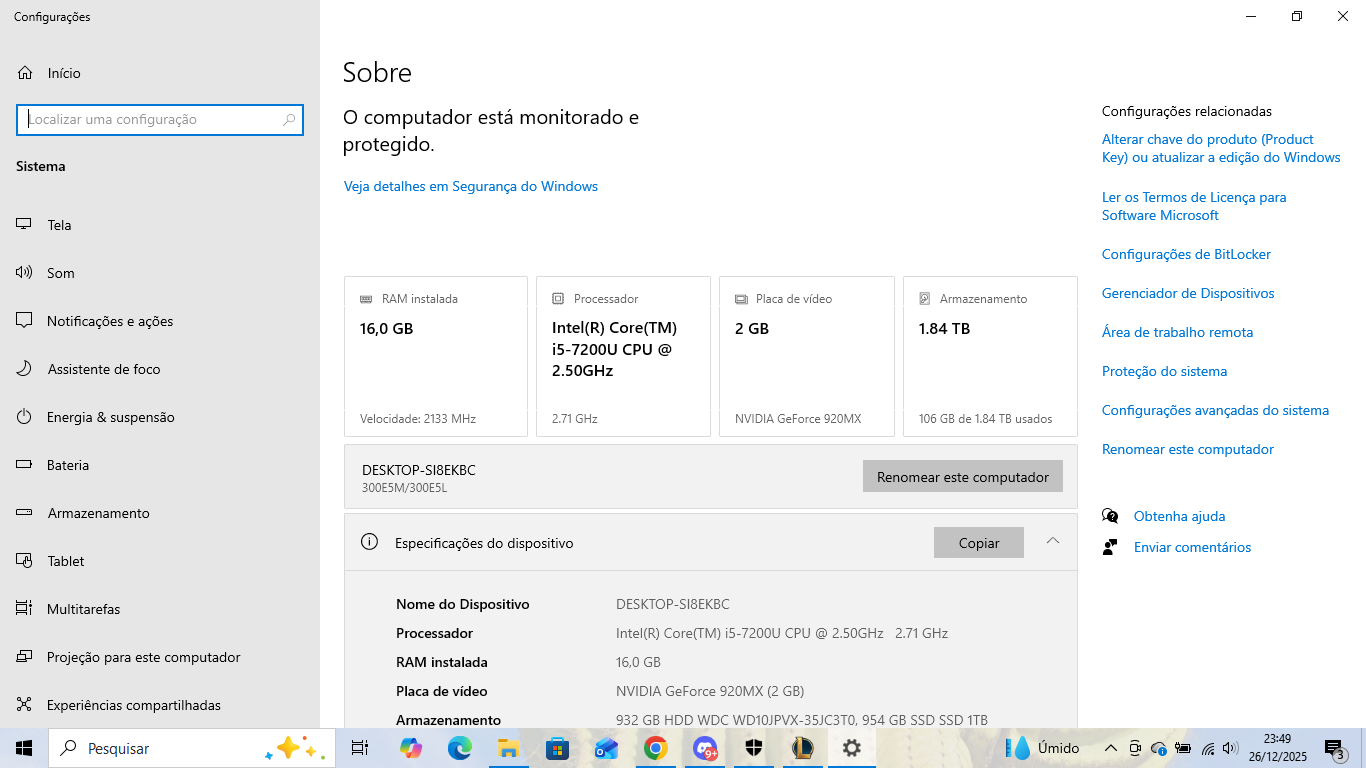
Task: Go to Notificações e ações
Action: [x=160, y=321]
